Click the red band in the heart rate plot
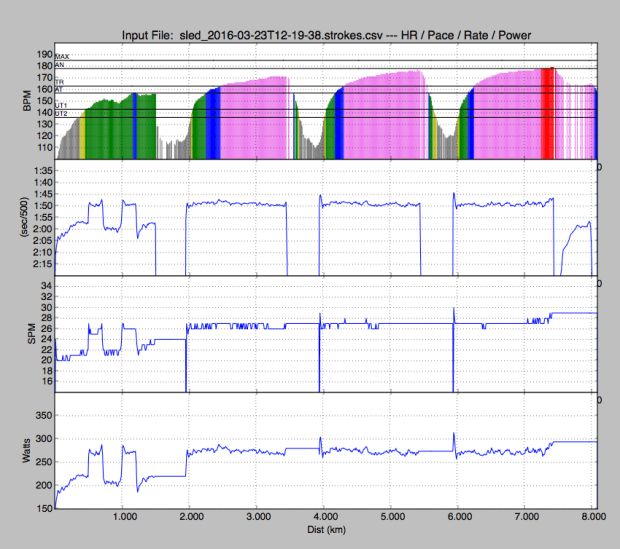 [x=547, y=113]
